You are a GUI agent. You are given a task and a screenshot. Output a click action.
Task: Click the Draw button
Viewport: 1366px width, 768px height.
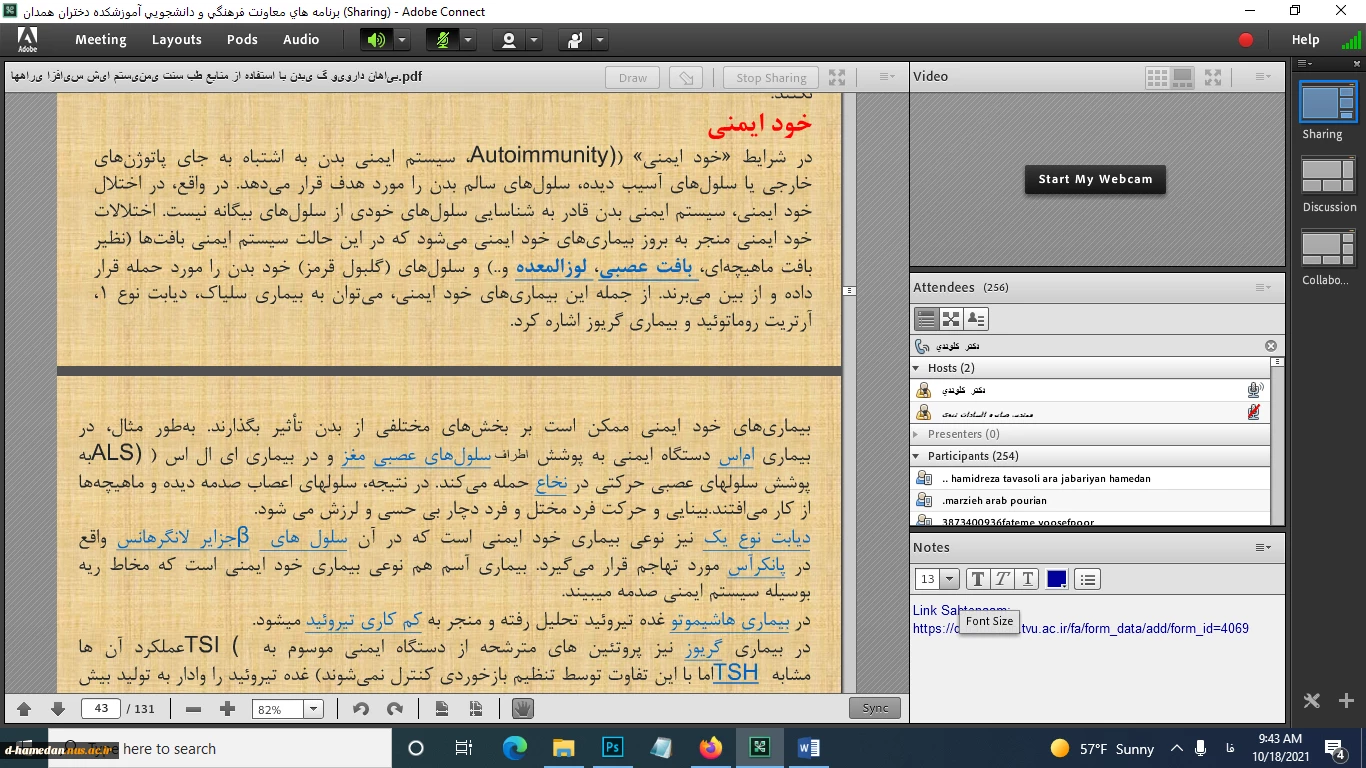pos(633,78)
